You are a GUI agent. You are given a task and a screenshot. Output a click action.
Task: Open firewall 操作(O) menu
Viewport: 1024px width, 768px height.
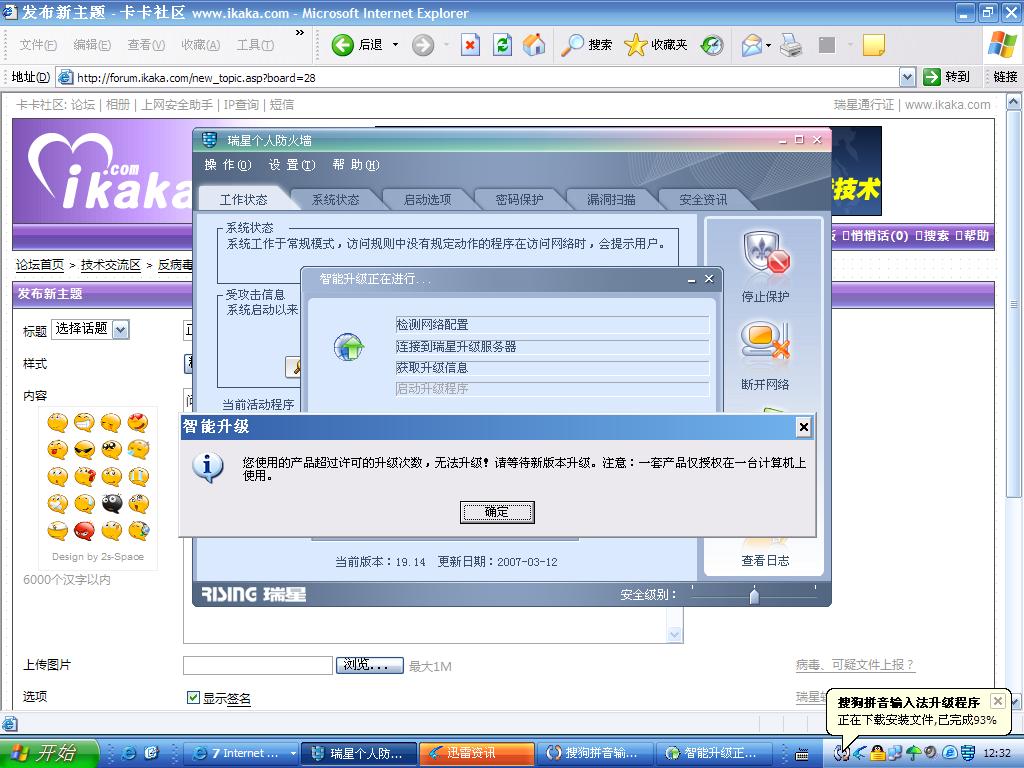pyautogui.click(x=227, y=165)
